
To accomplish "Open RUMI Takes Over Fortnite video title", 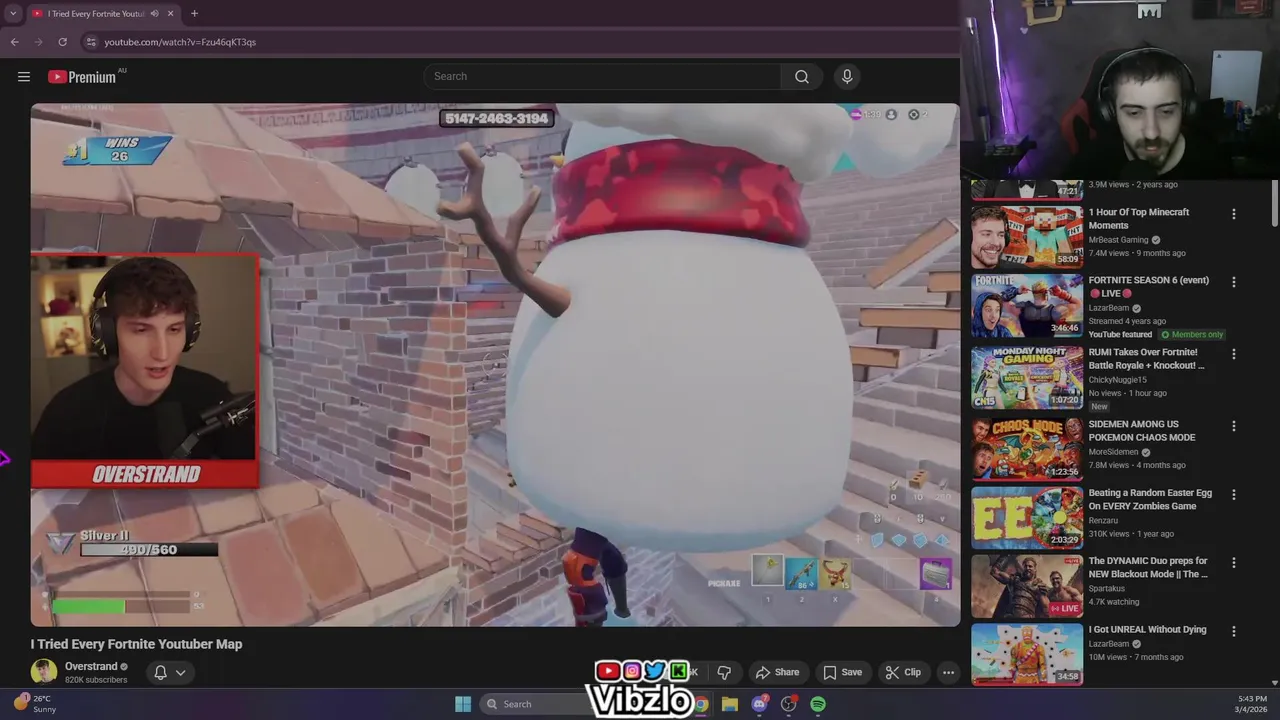I will coord(1146,359).
